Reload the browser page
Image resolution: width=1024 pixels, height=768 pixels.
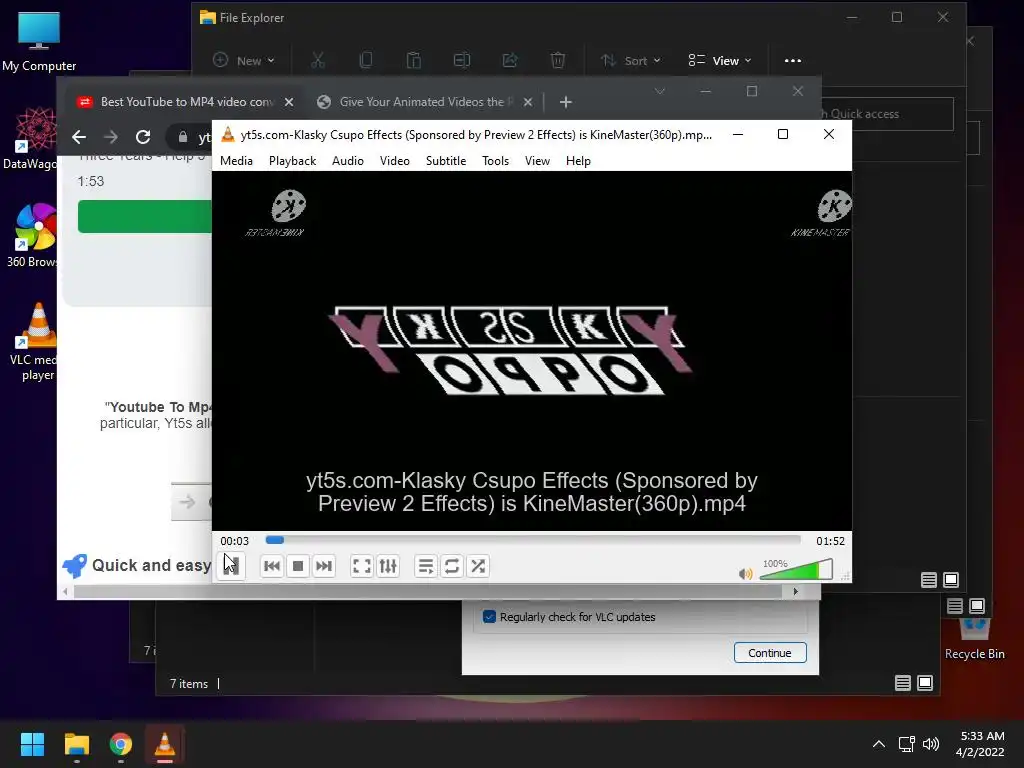click(x=143, y=136)
